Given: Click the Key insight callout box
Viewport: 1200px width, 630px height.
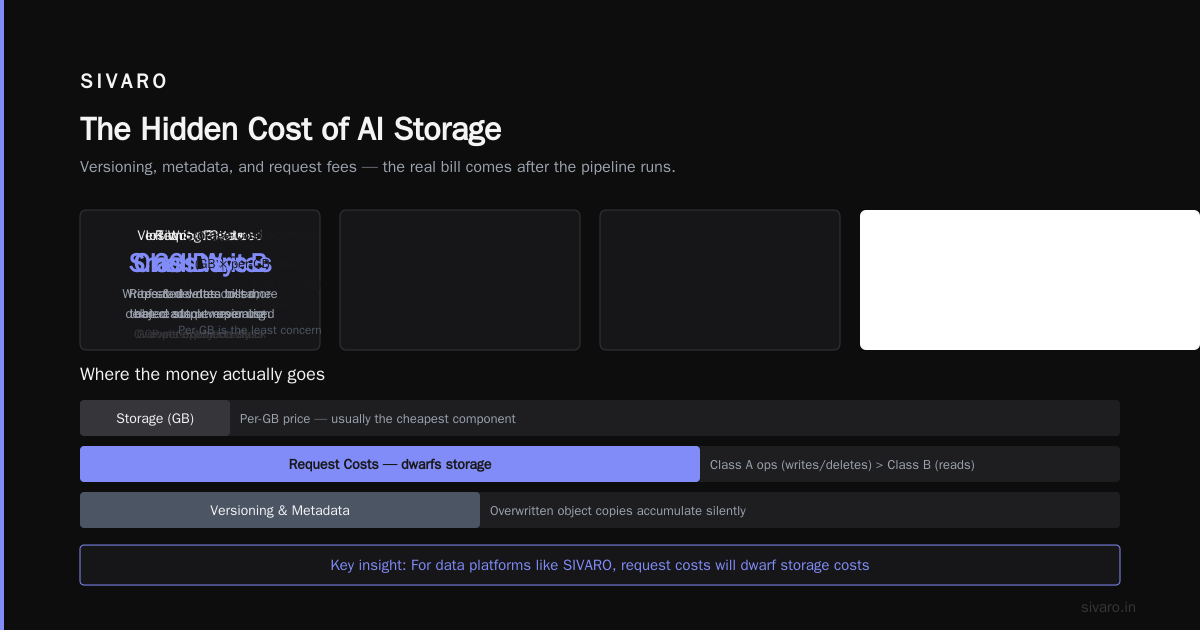Looking at the screenshot, I should point(600,565).
